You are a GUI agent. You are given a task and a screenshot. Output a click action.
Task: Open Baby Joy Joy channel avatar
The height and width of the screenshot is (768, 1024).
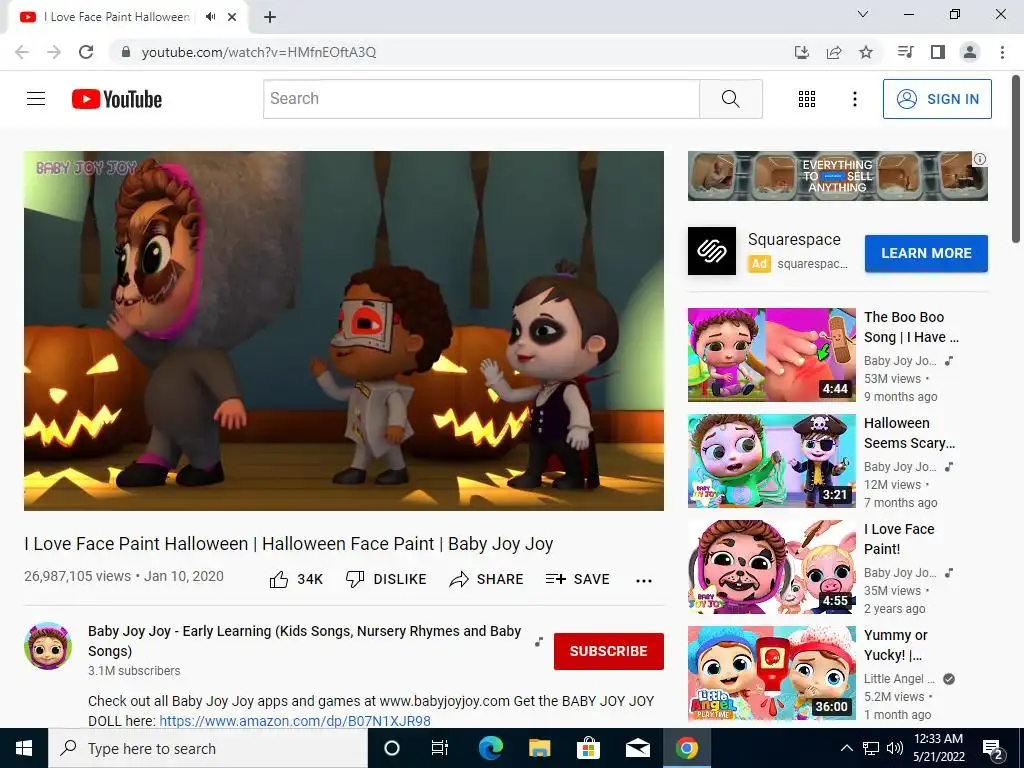[48, 646]
